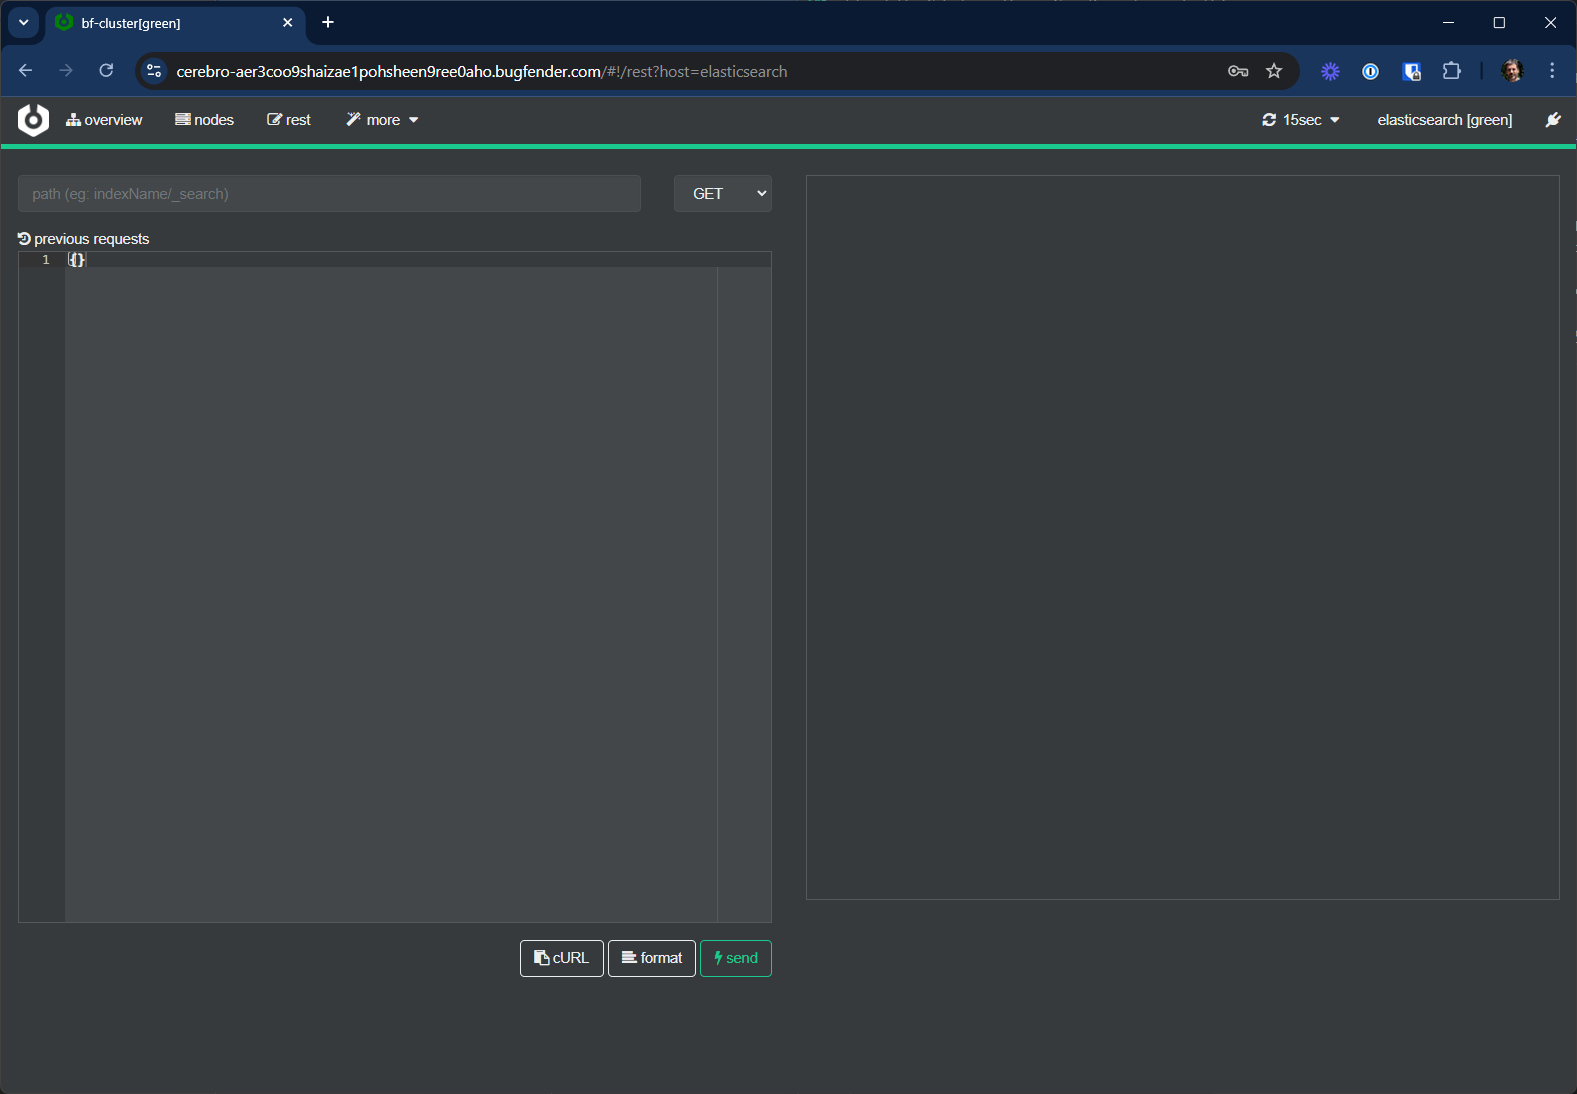
Task: Click line number 1 in editor gutter
Action: pos(46,260)
